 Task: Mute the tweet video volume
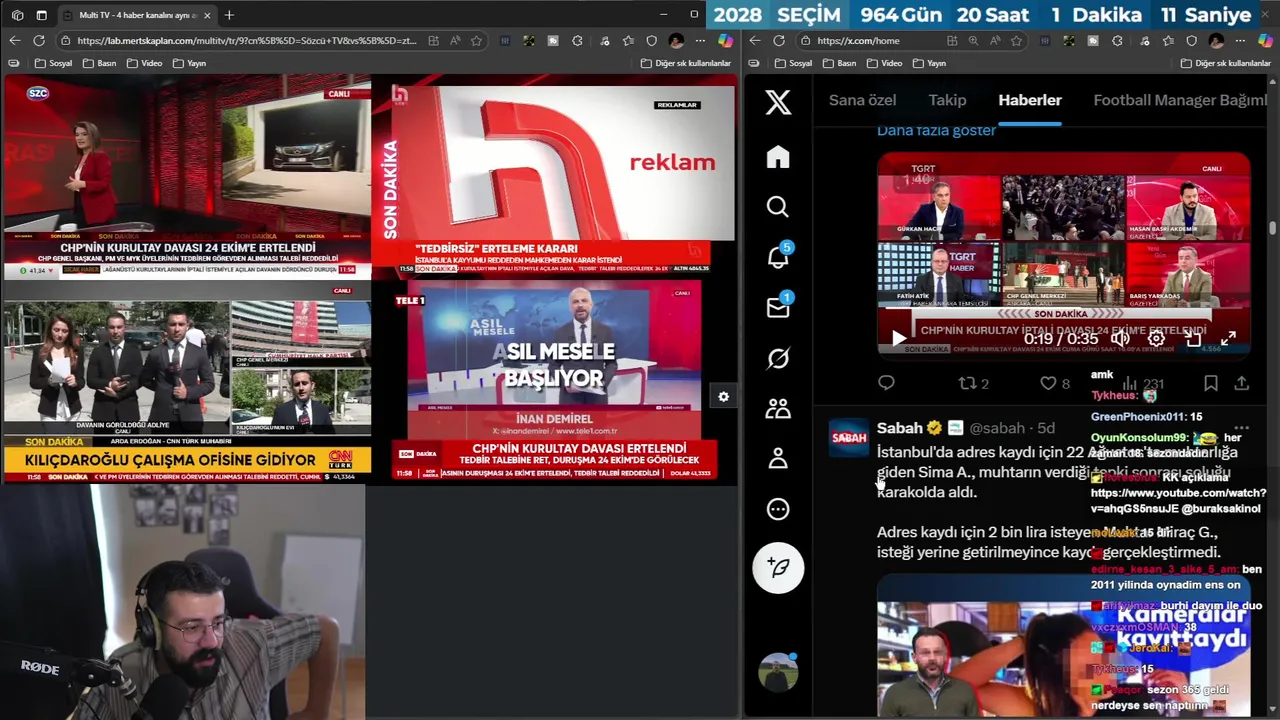click(x=1120, y=339)
